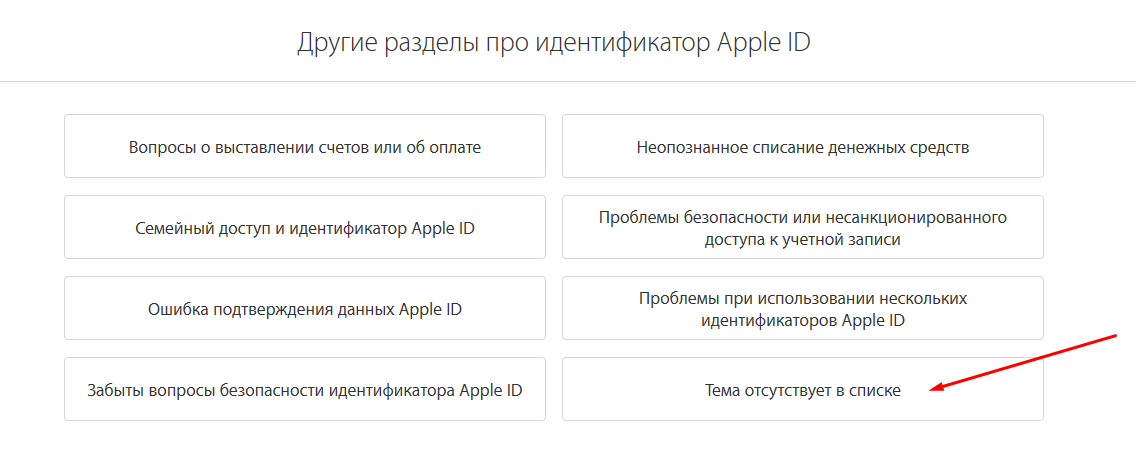
Task: Open "Забыты вопросы безопасности идентификатора Apple ID"
Action: [x=304, y=389]
